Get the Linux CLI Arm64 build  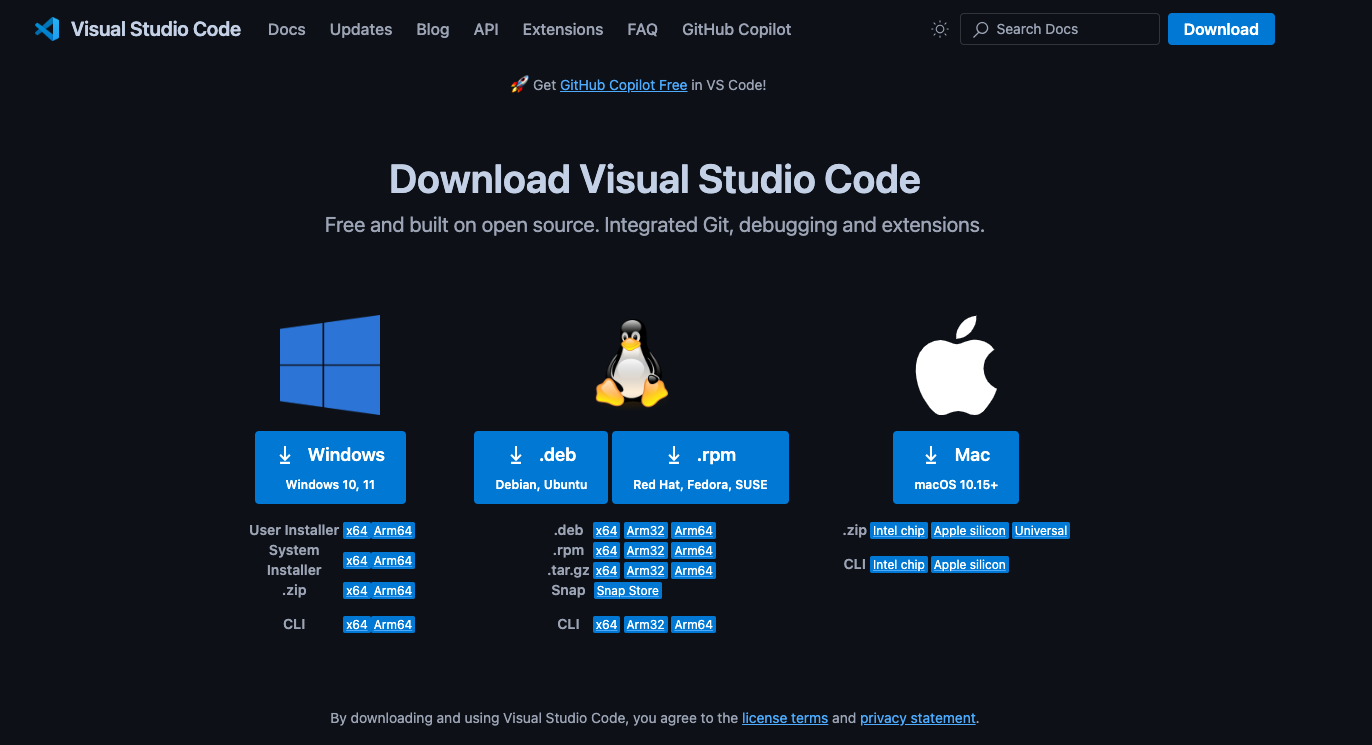[x=694, y=625]
